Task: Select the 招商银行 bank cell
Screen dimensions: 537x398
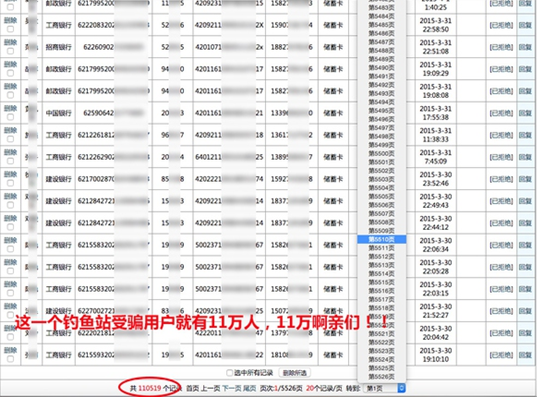Action: click(59, 47)
